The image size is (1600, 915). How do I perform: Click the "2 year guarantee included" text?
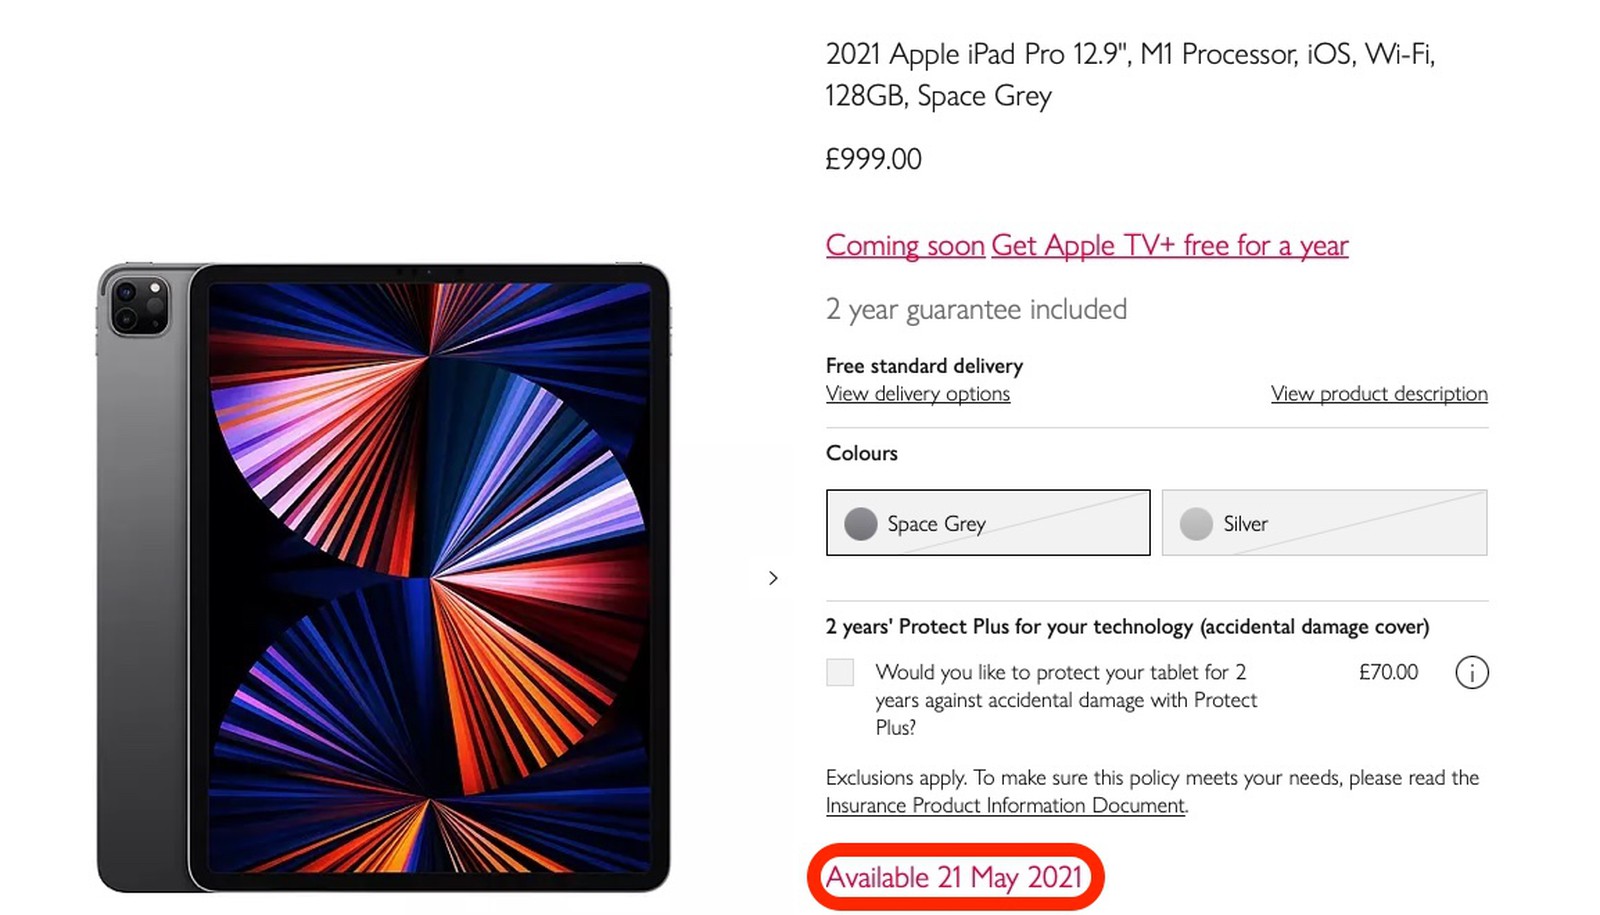click(976, 309)
